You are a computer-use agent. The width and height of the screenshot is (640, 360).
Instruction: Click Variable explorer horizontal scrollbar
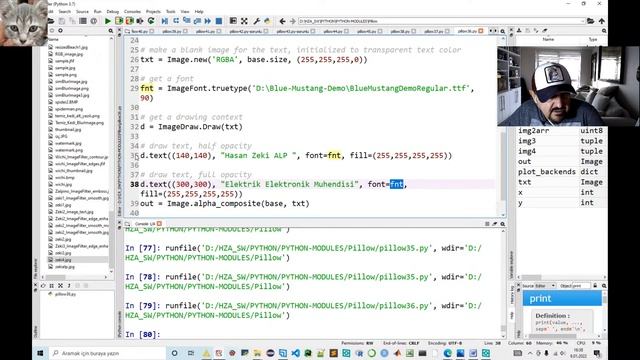pyautogui.click(x=531, y=277)
